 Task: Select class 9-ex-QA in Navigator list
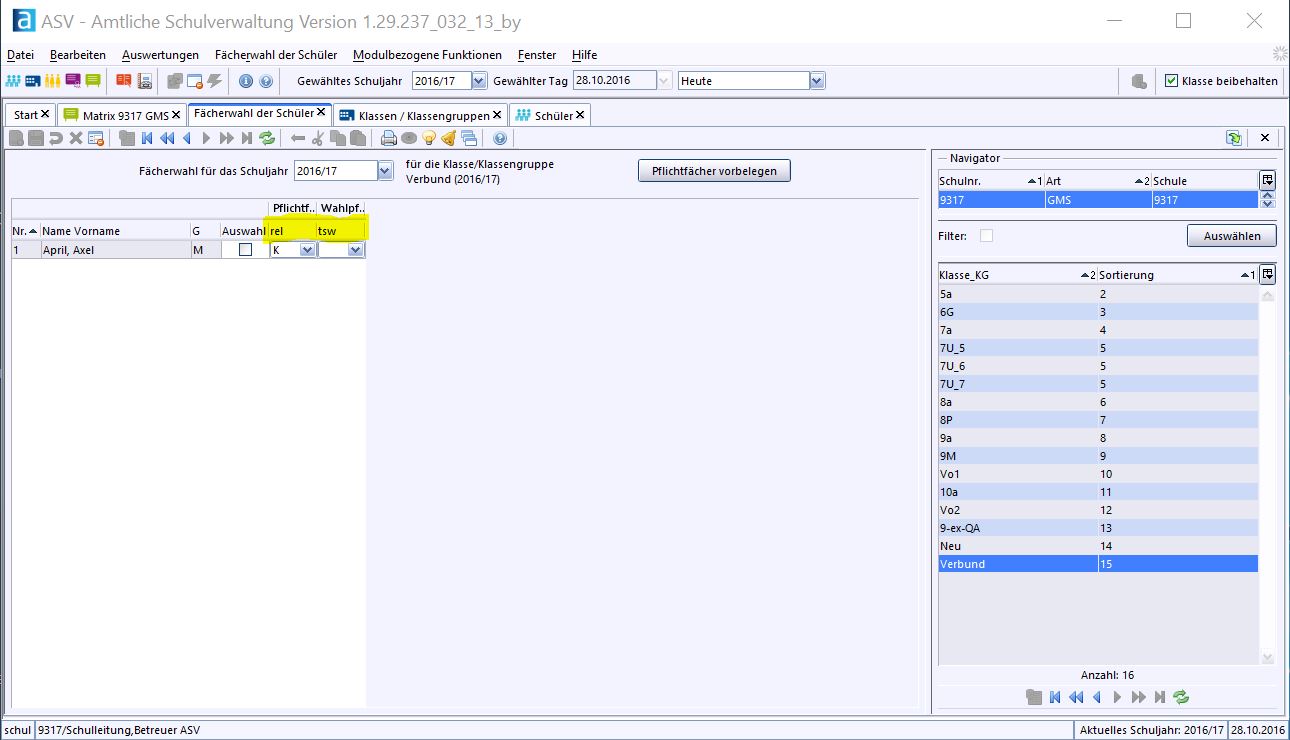coord(1098,528)
